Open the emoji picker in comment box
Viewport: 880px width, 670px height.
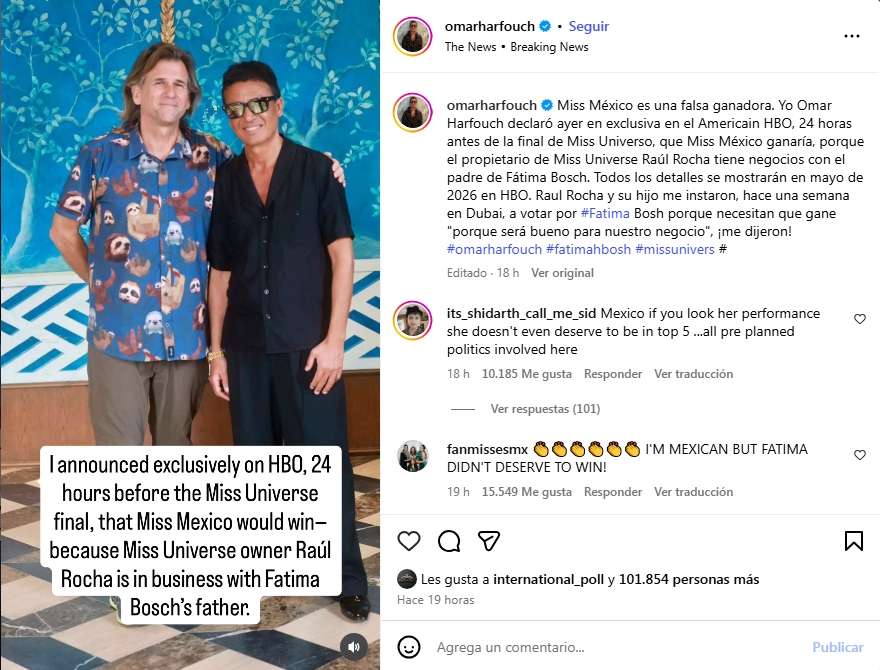[409, 647]
